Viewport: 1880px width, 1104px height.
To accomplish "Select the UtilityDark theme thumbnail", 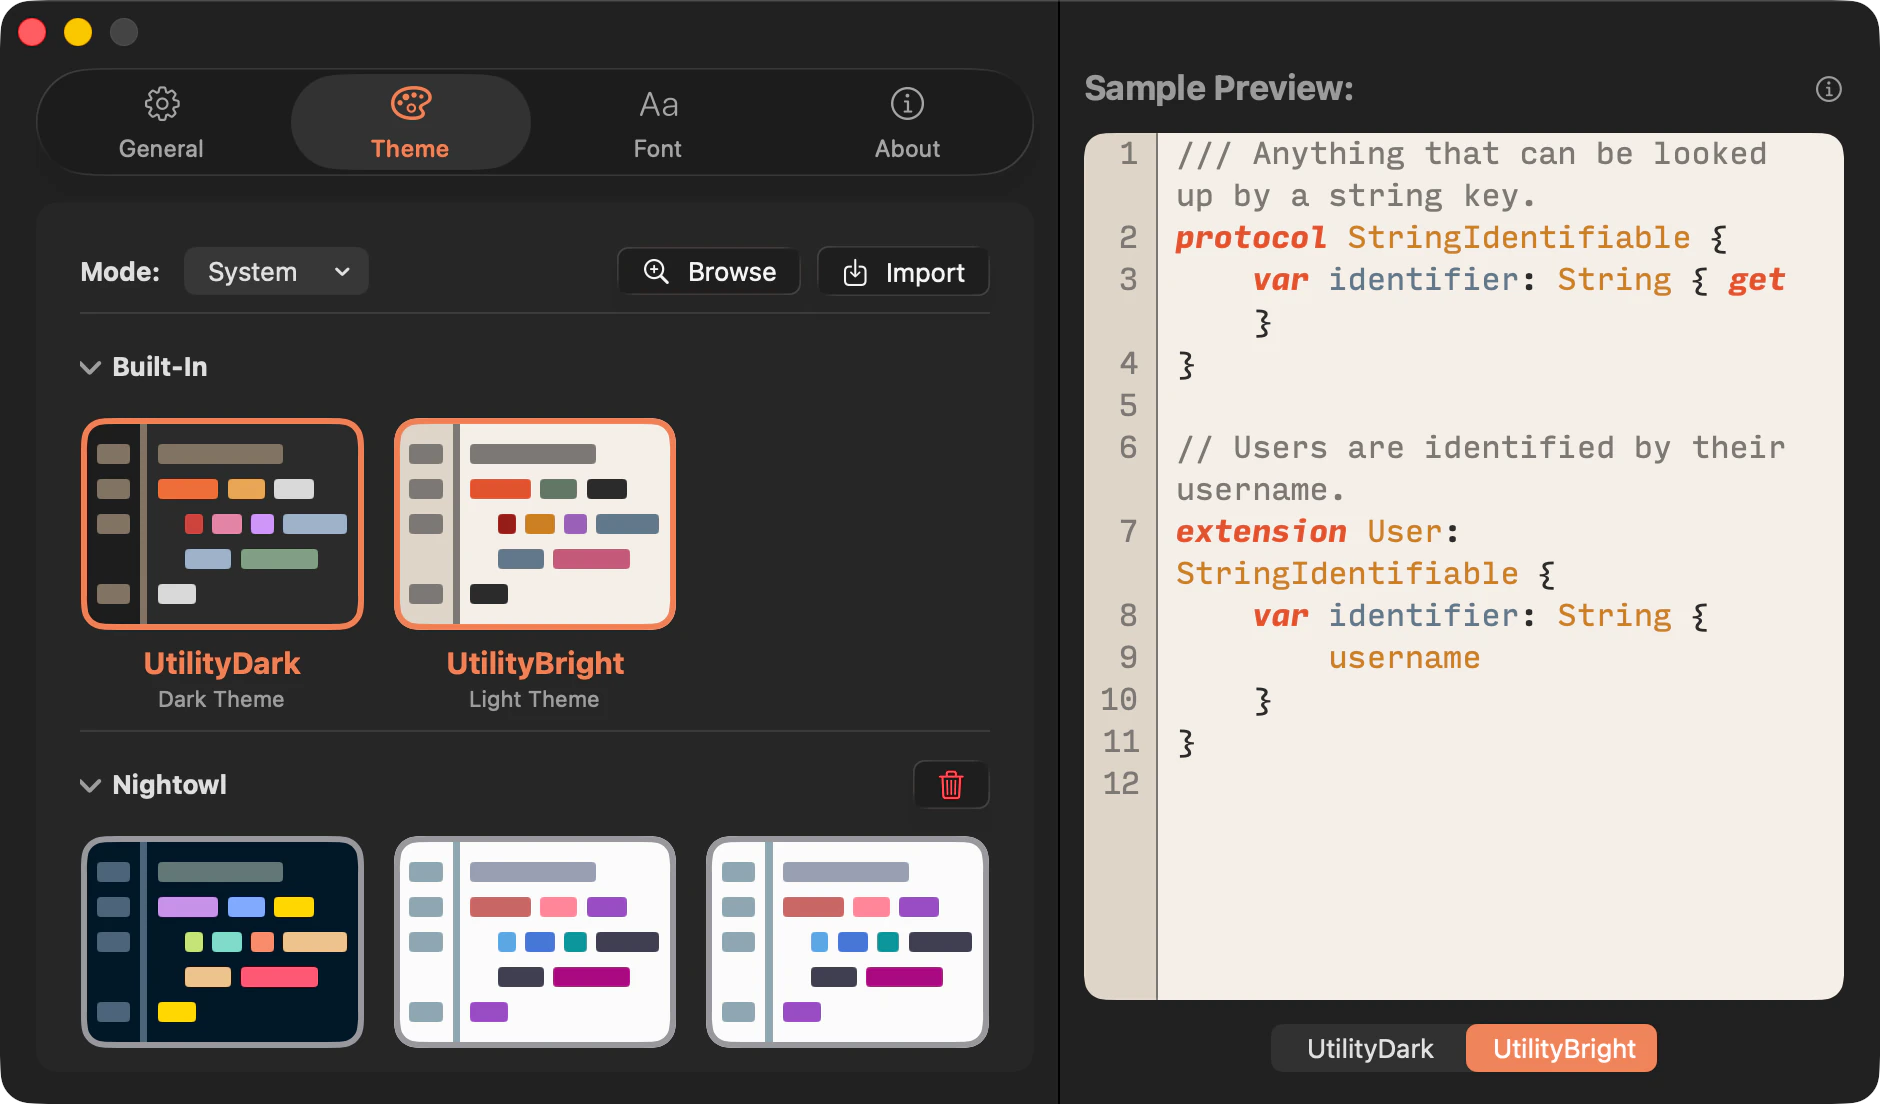I will (x=222, y=524).
